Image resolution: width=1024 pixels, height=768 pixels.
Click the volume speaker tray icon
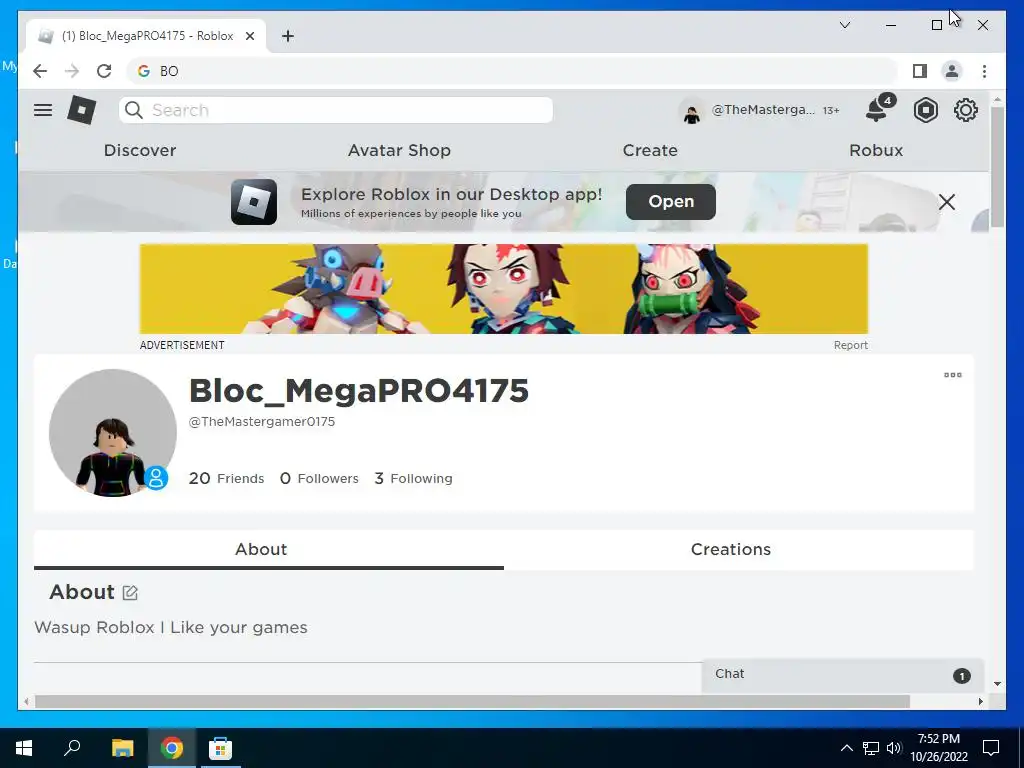coord(893,748)
